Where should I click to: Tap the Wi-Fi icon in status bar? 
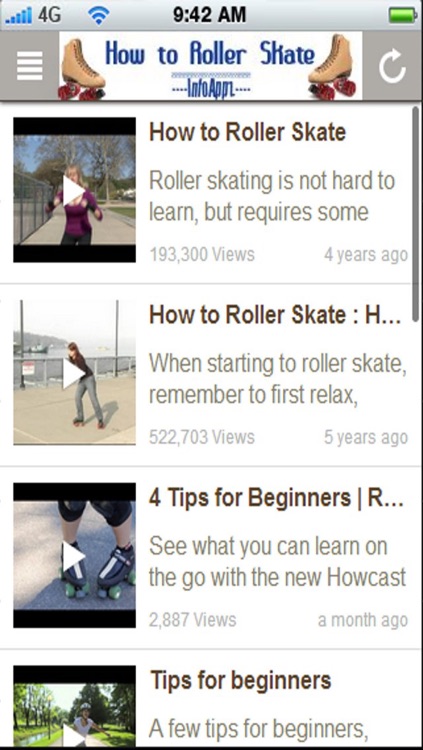pyautogui.click(x=98, y=16)
